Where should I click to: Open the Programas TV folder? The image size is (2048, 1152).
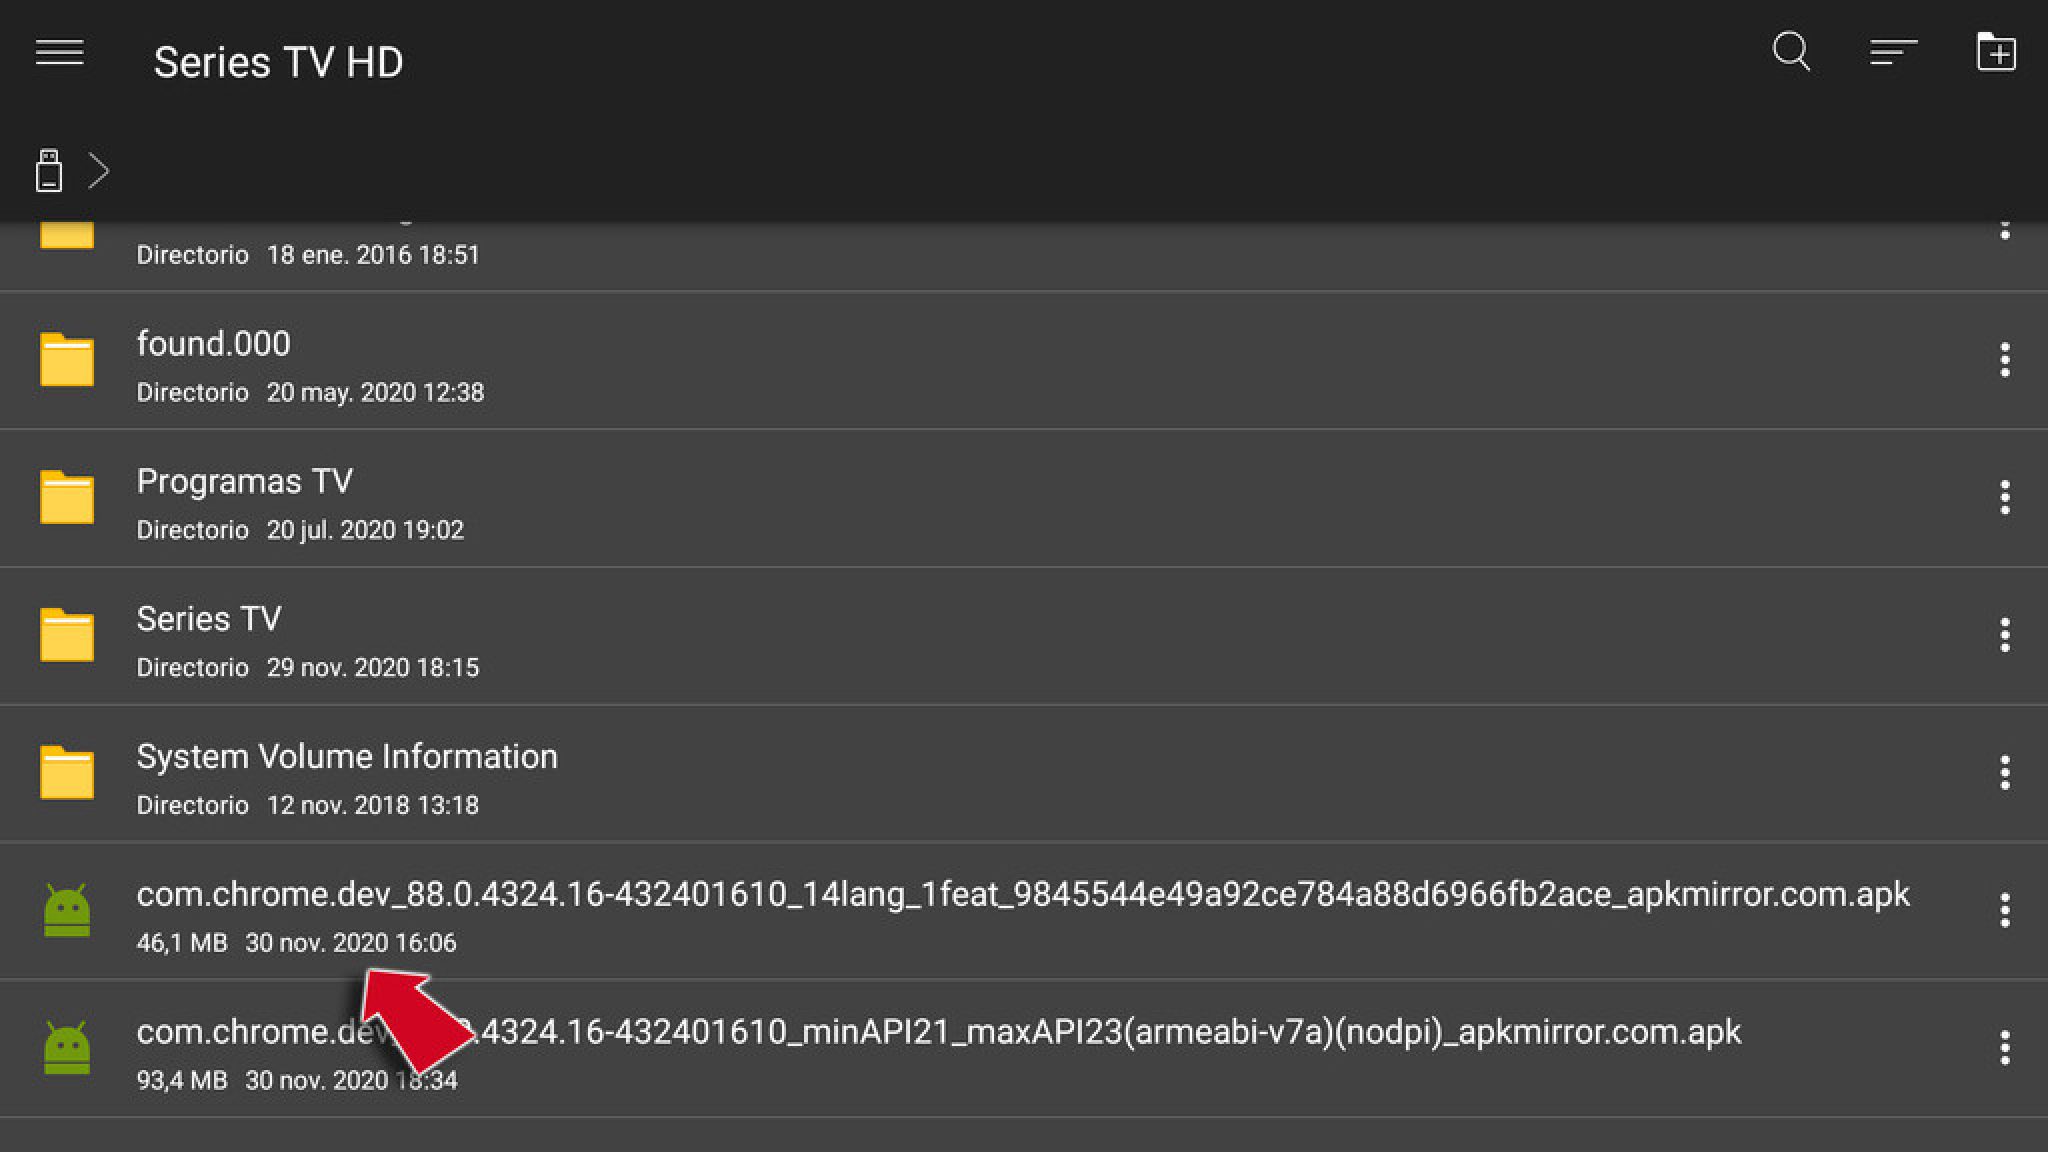click(x=244, y=482)
